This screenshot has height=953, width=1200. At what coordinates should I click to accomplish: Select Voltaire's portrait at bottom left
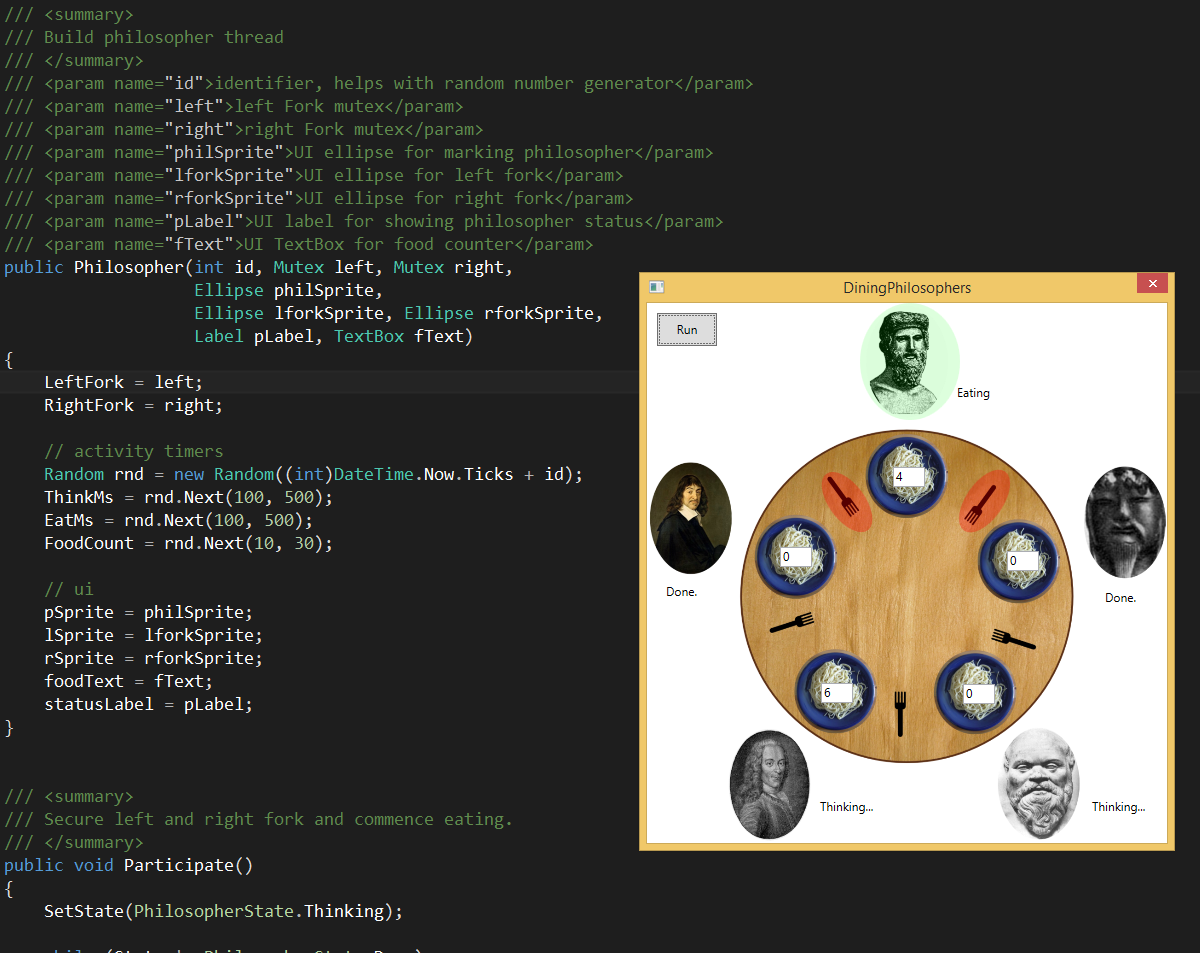[769, 784]
